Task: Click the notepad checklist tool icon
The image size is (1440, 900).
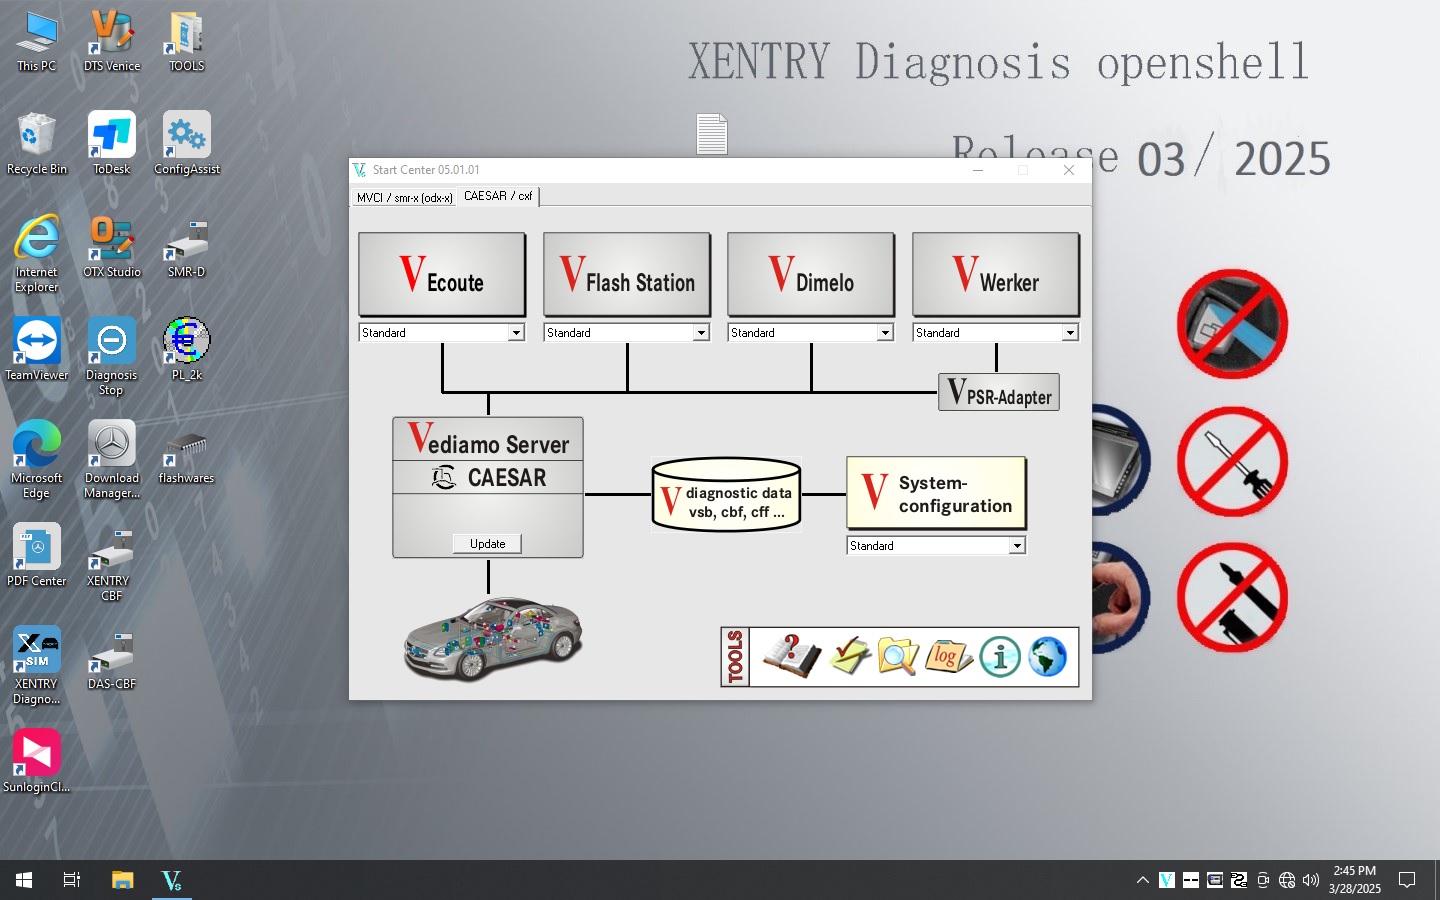Action: click(x=847, y=657)
